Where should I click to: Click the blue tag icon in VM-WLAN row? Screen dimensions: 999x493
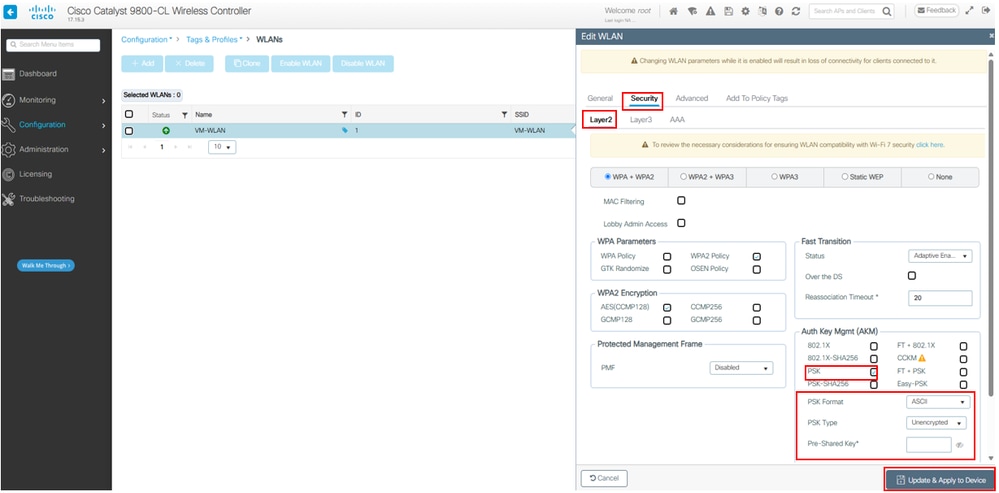pos(345,131)
